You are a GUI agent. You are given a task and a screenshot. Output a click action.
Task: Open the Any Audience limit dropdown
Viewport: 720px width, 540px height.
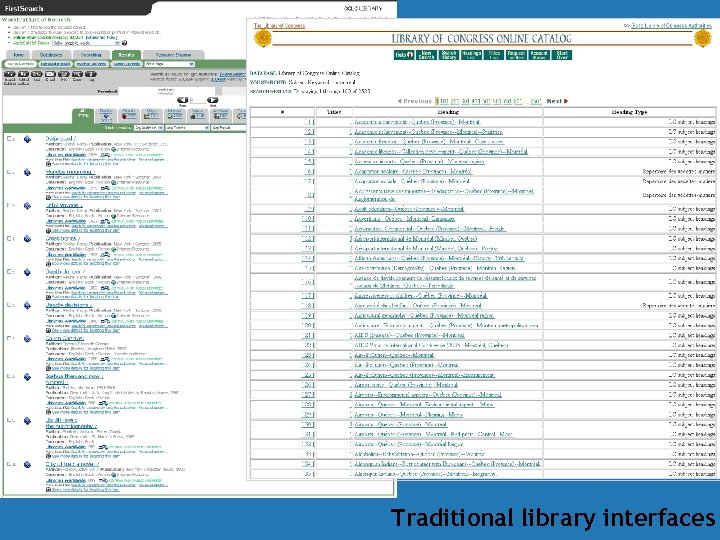pyautogui.click(x=149, y=128)
